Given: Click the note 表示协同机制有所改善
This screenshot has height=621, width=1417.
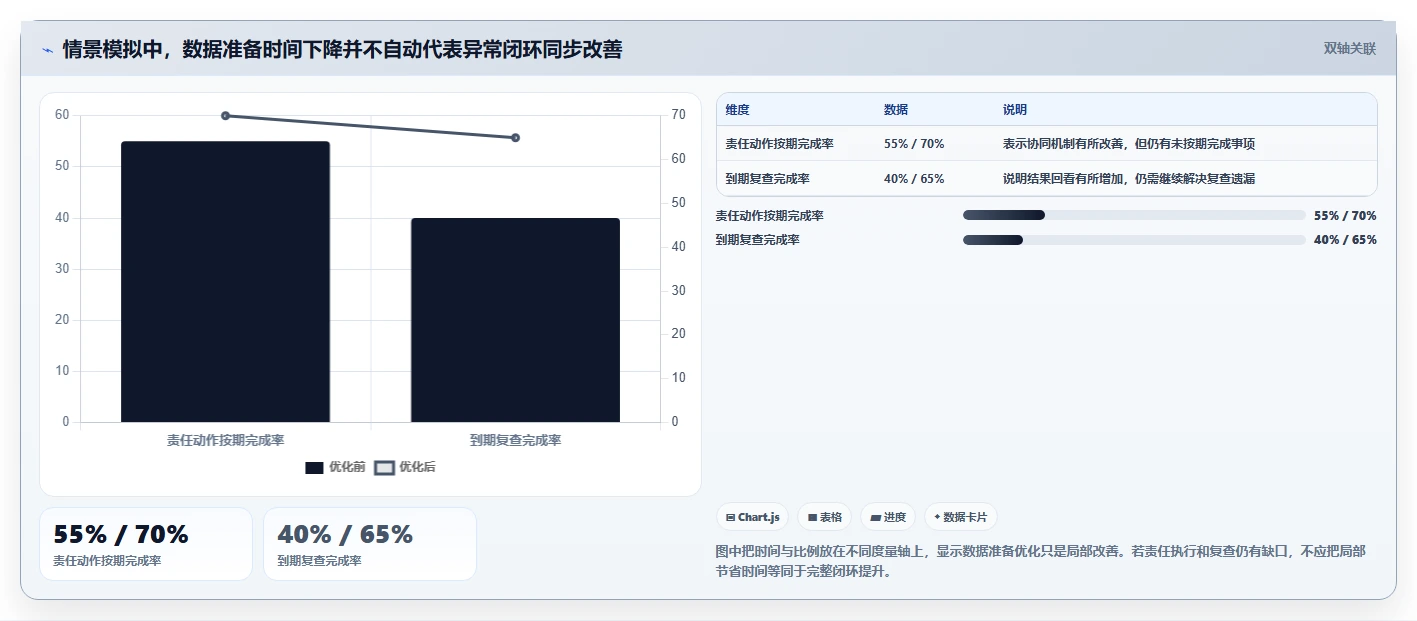Looking at the screenshot, I should click(1129, 144).
